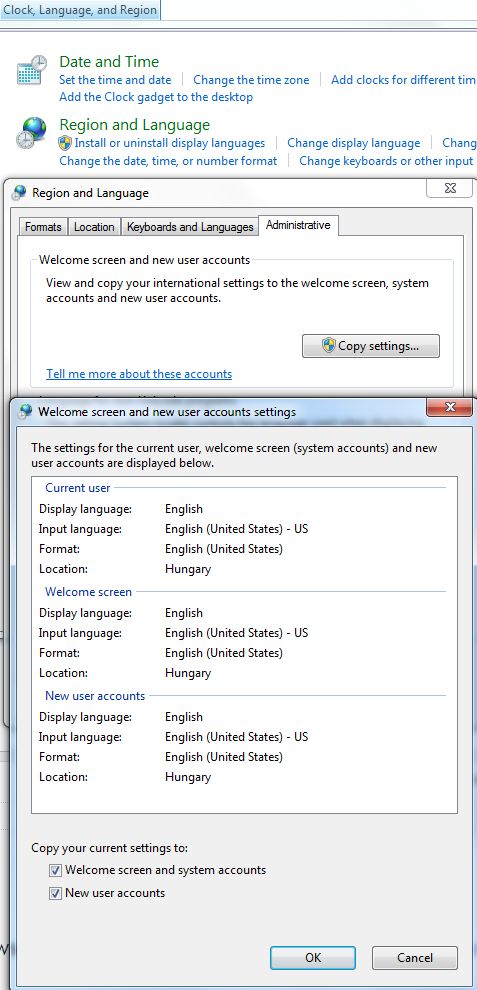The height and width of the screenshot is (990, 477).
Task: Open the Date and Time clock icon
Action: (32, 70)
